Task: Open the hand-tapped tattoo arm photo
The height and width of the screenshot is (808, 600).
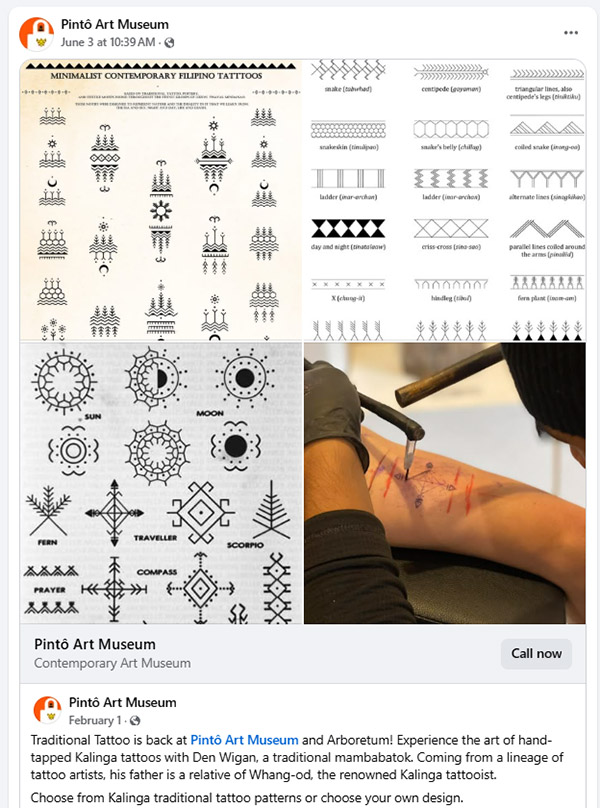Action: point(445,483)
